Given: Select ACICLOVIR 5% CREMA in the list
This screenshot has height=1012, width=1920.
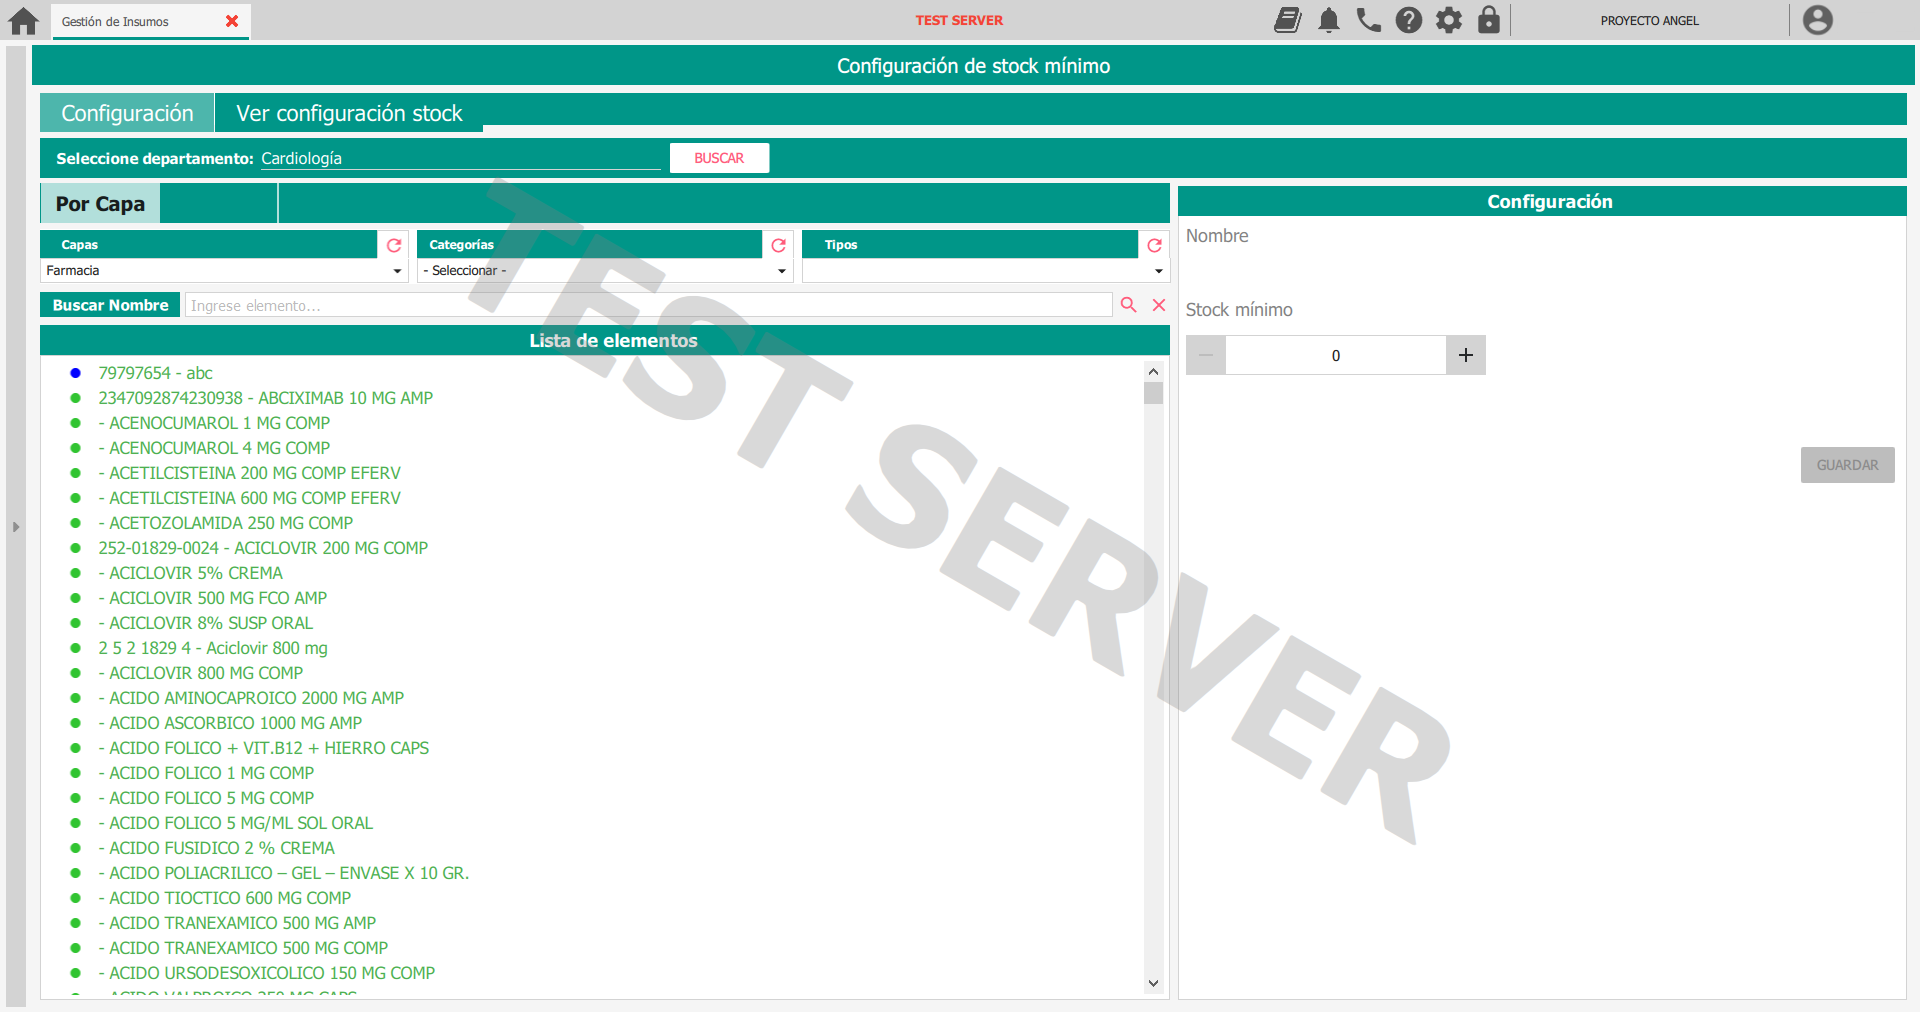Looking at the screenshot, I should click(195, 573).
